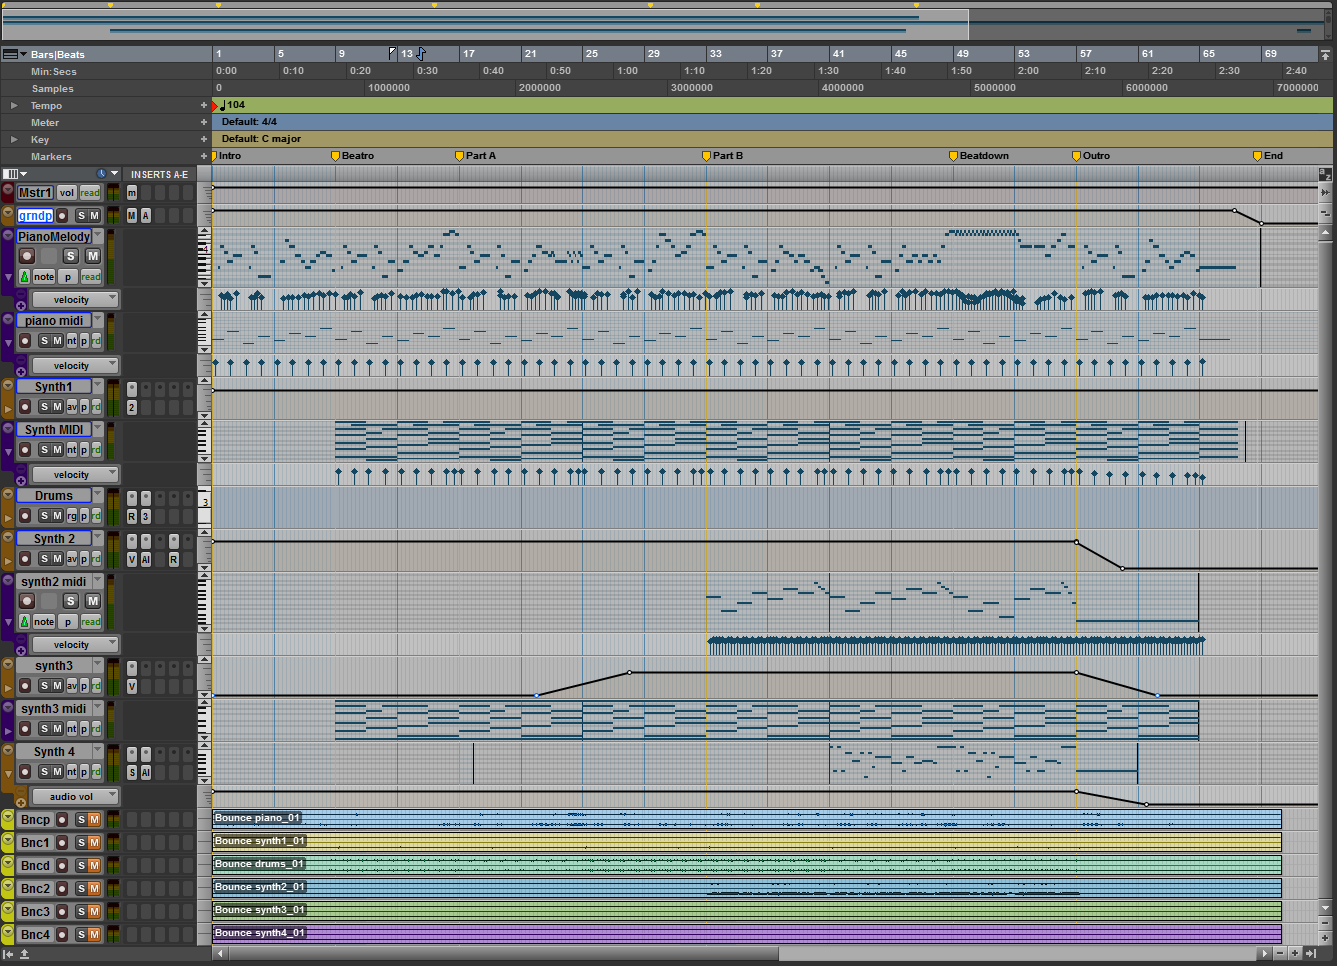Viewport: 1337px width, 966px height.
Task: Select the Min:Secs ruler
Action: tap(53, 72)
